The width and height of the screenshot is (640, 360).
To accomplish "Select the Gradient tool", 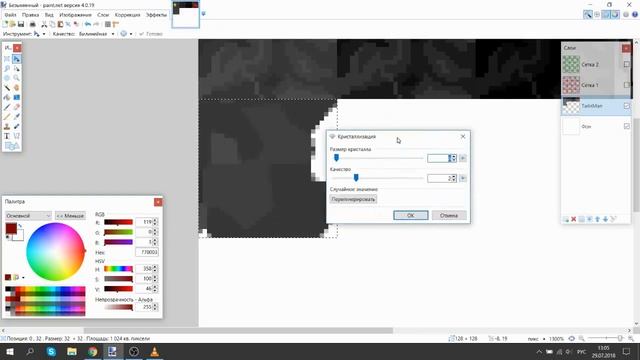I will tap(17, 98).
